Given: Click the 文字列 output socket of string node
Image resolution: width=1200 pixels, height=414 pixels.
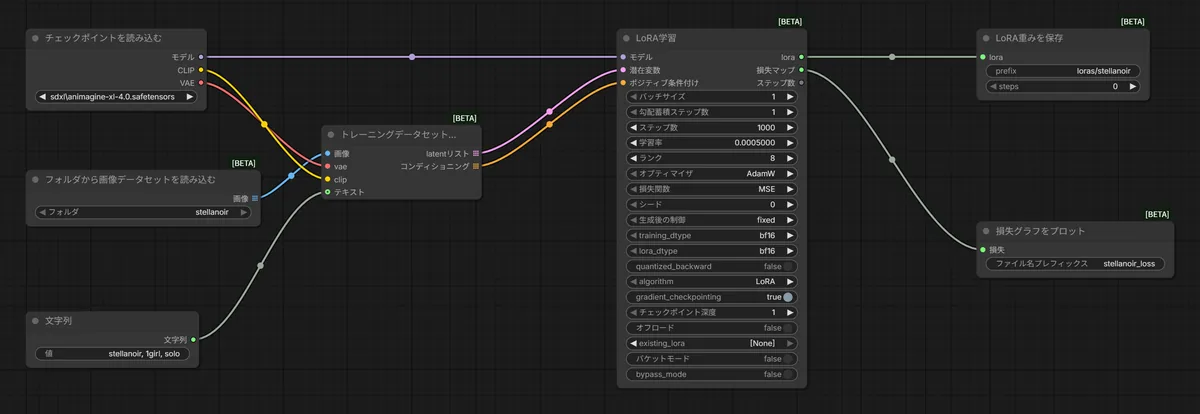Looking at the screenshot, I should click(x=193, y=340).
